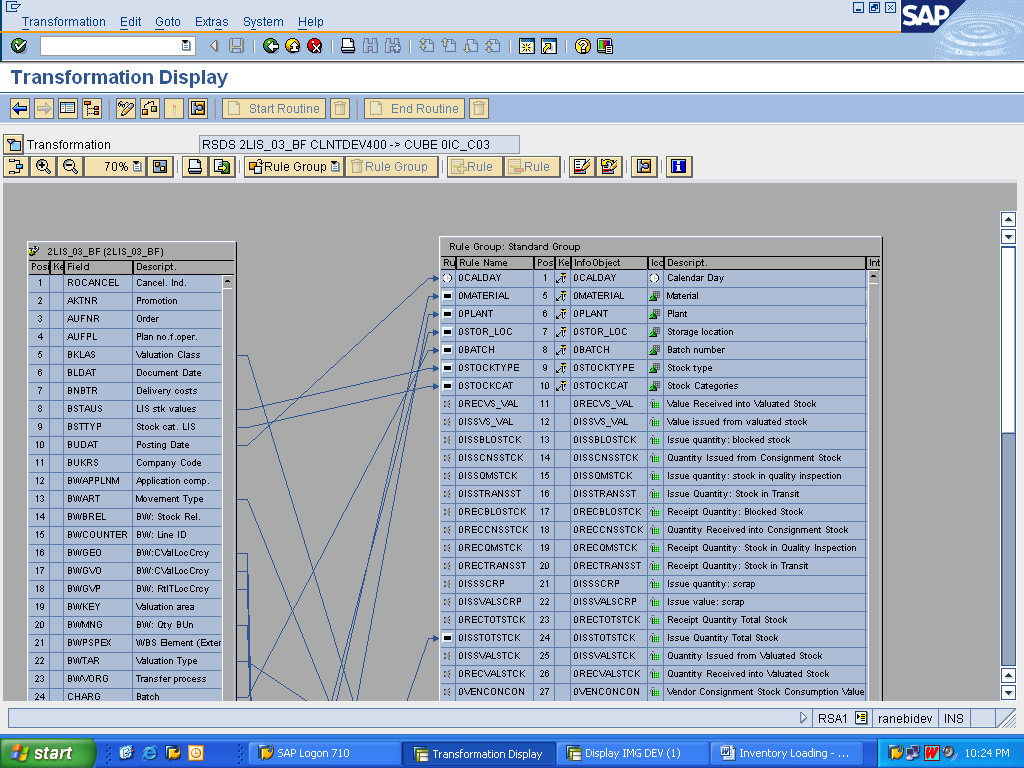Select the 0CALDAY rule name cell
1024x768 pixels.
click(x=494, y=278)
